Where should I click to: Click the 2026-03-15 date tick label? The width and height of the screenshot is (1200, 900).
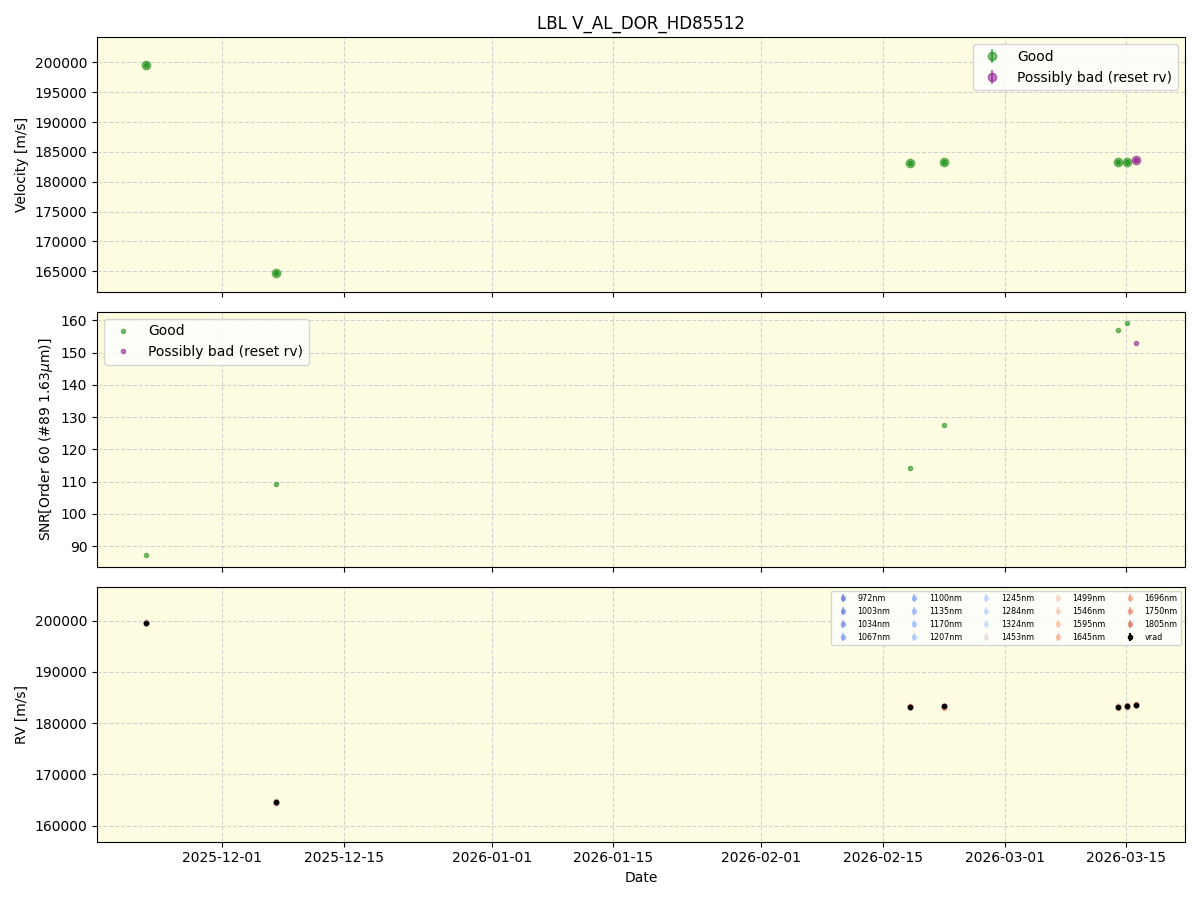pos(1126,857)
